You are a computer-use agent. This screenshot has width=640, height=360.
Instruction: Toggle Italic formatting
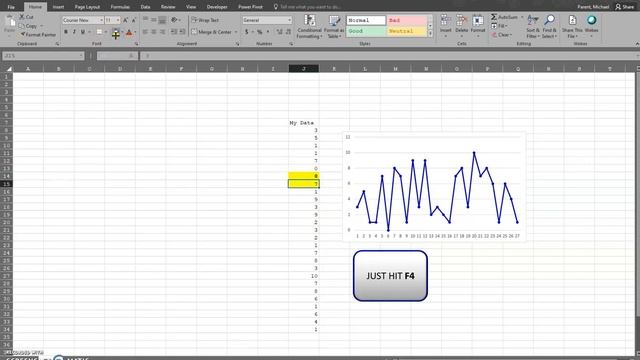coord(74,32)
